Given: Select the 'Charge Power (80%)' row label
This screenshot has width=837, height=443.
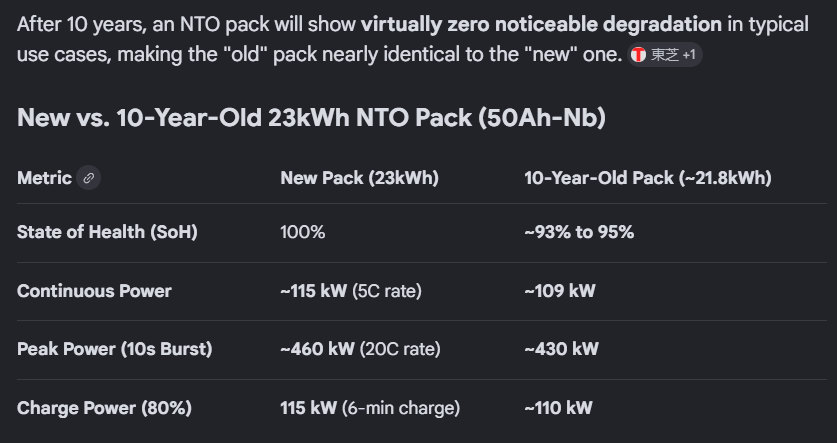Looking at the screenshot, I should [x=104, y=408].
